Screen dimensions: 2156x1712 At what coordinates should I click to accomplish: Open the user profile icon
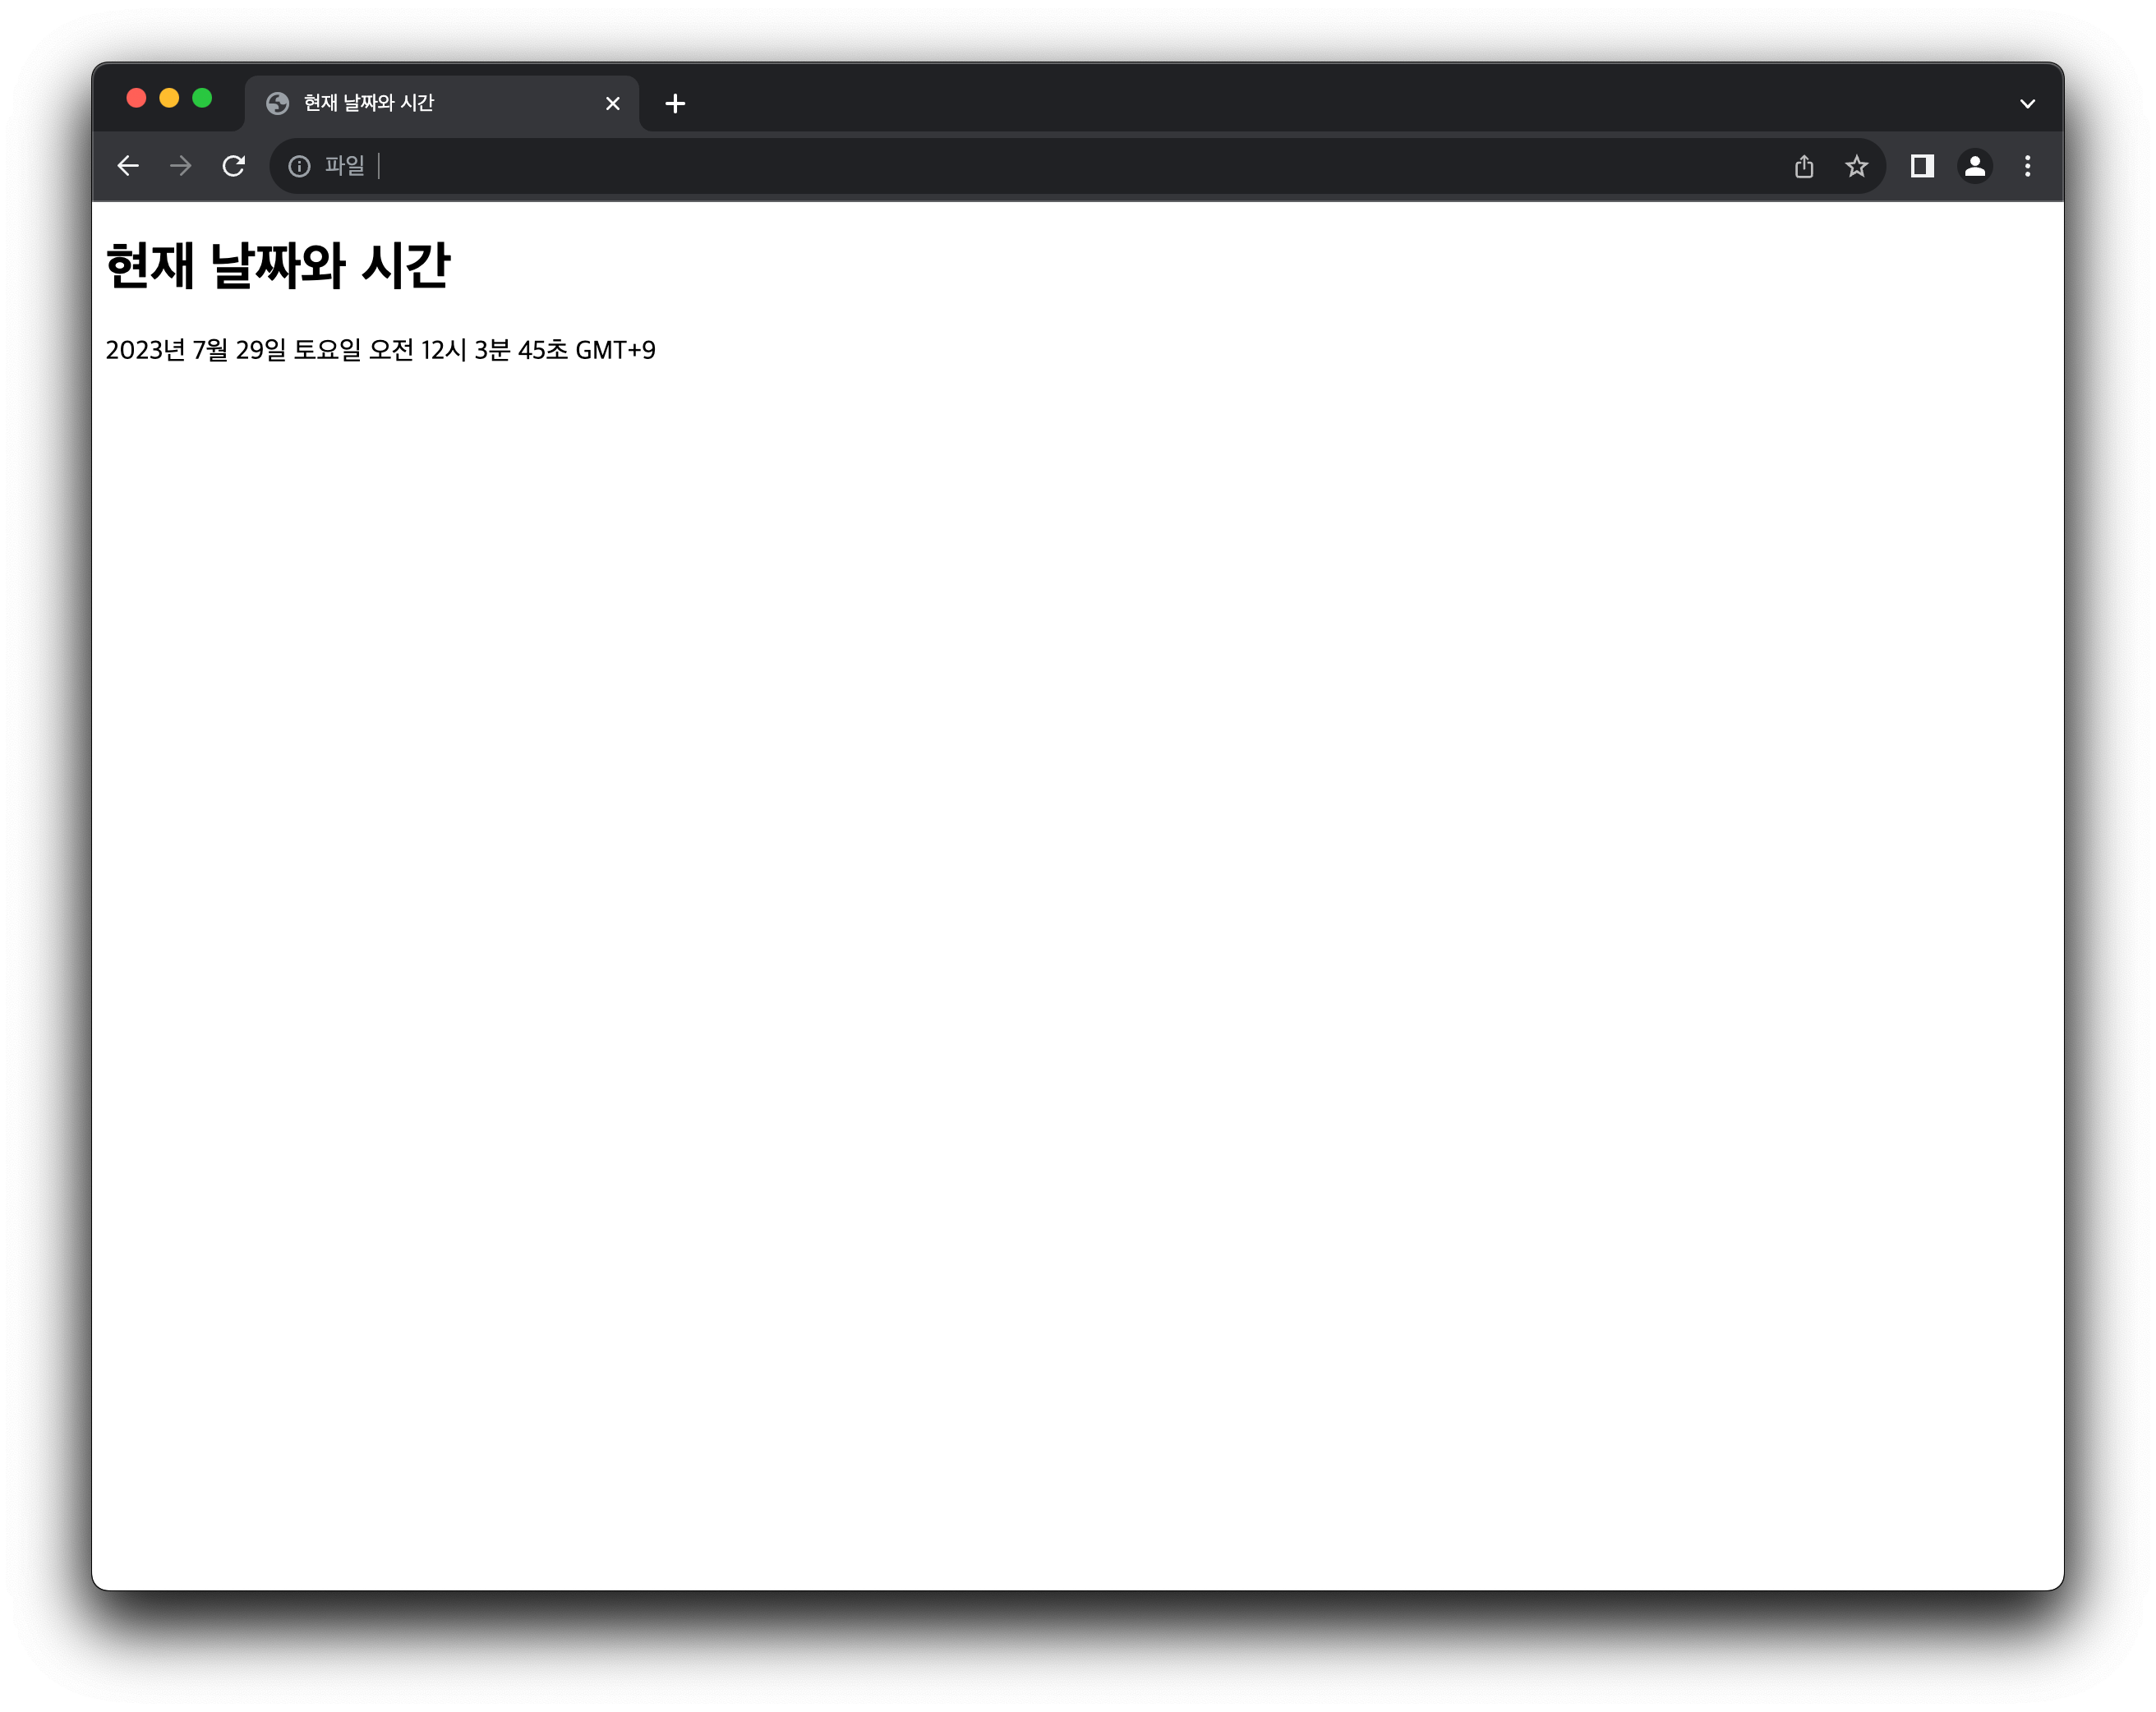coord(1974,166)
